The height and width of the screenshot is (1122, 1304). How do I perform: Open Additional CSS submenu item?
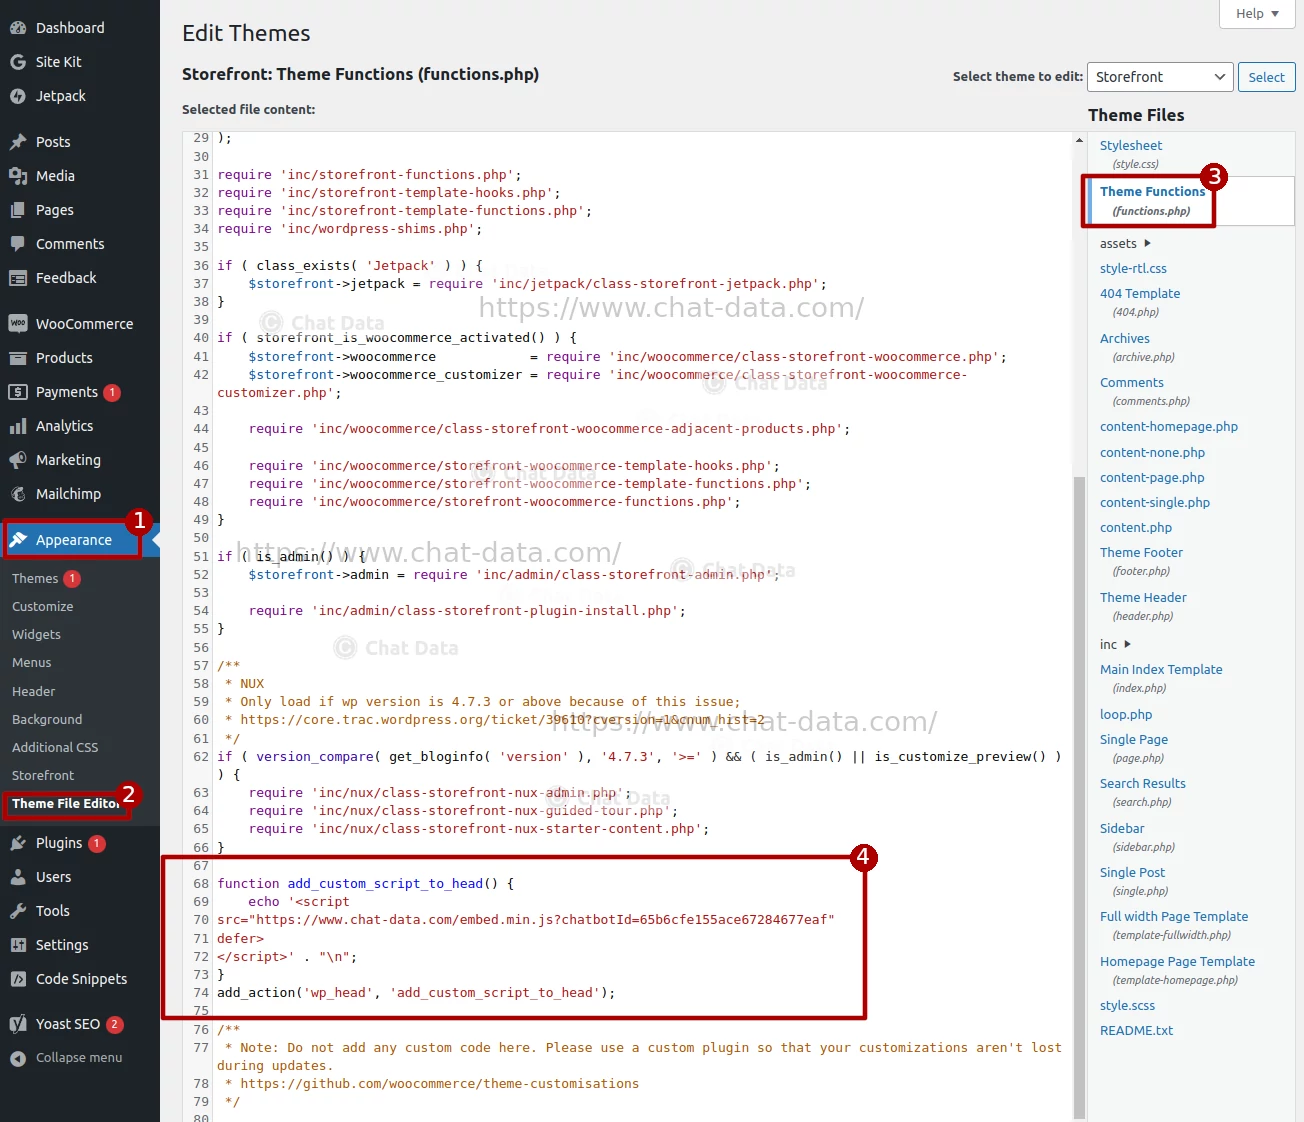pyautogui.click(x=55, y=748)
